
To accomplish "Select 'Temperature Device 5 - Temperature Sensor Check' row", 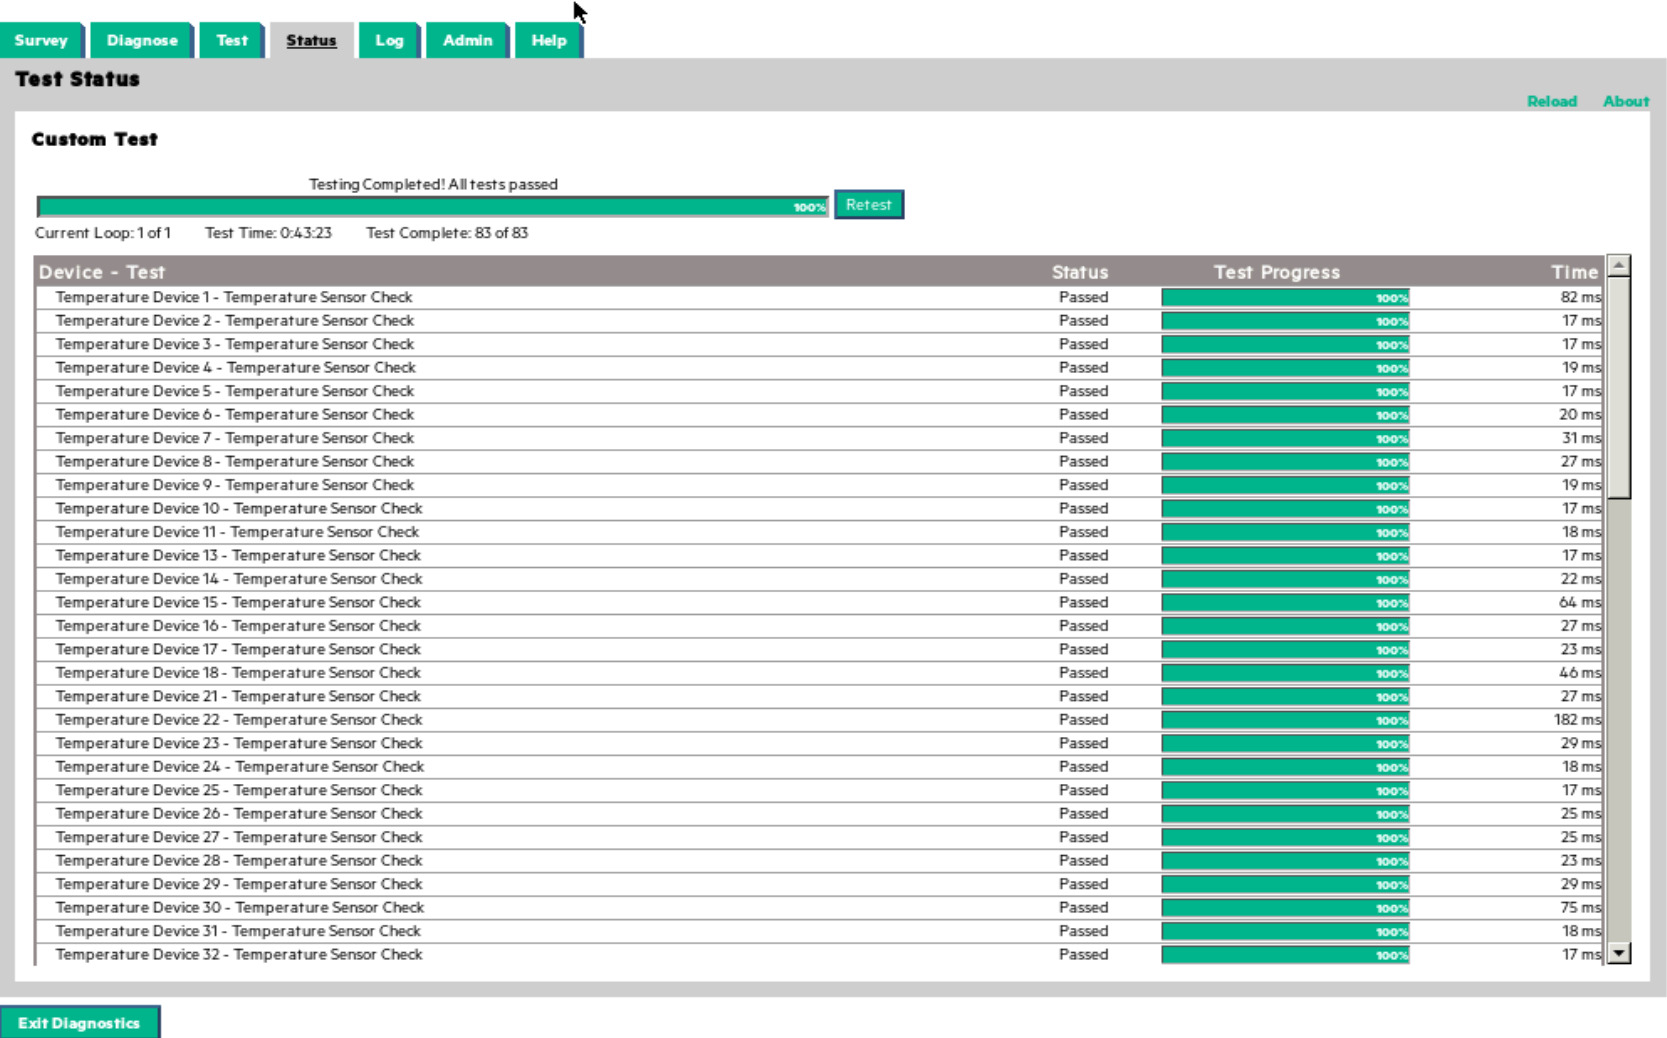I will pos(819,391).
